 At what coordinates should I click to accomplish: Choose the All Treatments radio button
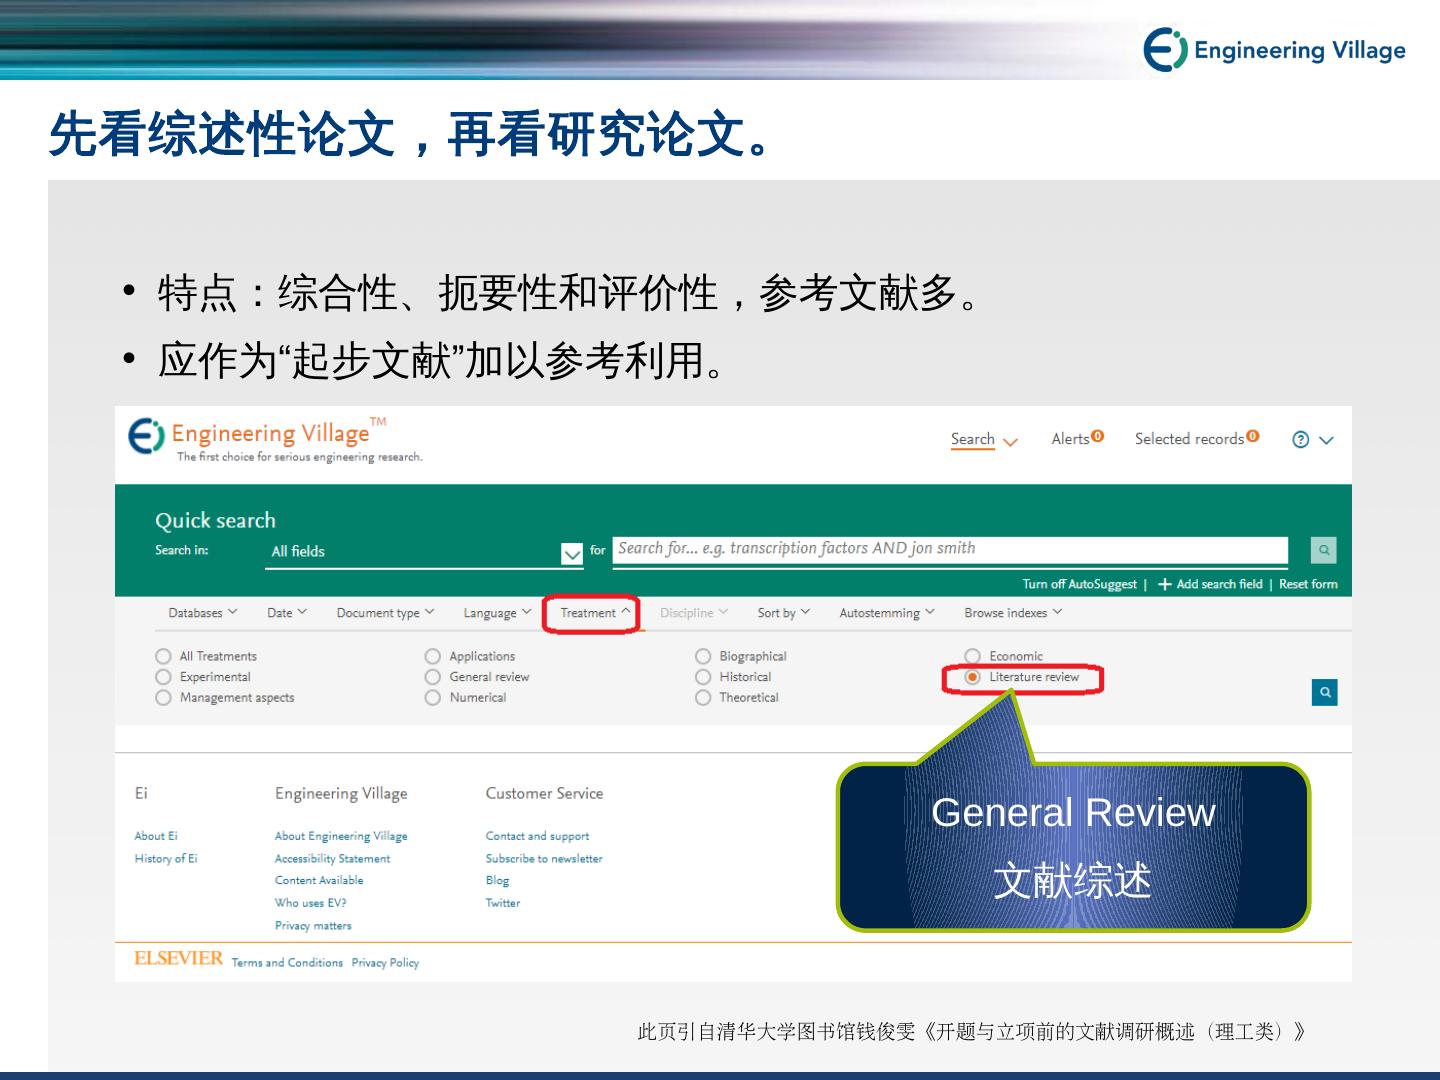point(163,656)
